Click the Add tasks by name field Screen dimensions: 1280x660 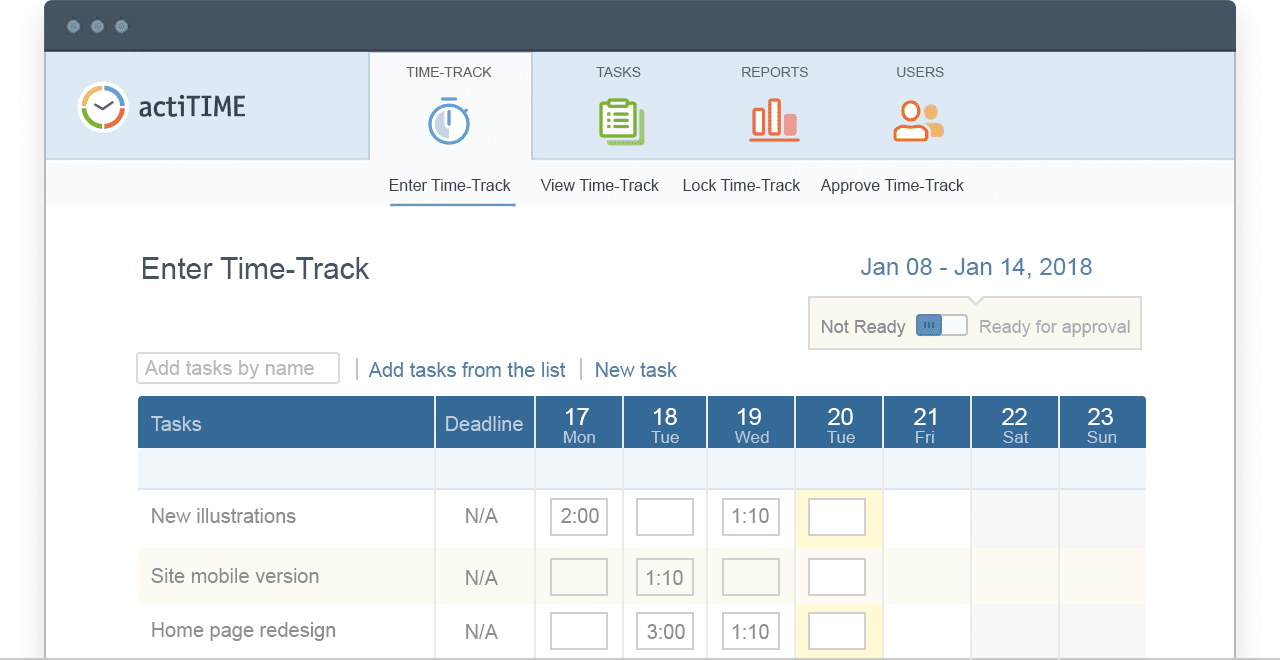[x=237, y=368]
